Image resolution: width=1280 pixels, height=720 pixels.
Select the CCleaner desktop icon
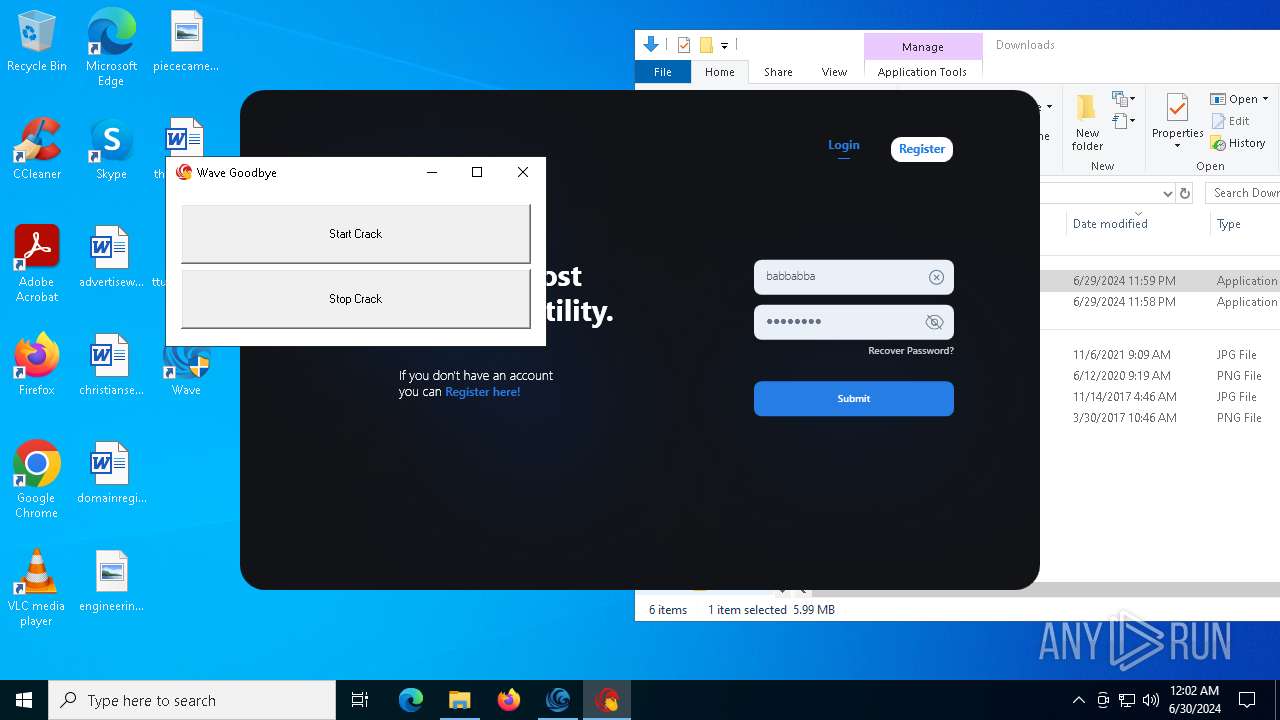[37, 149]
